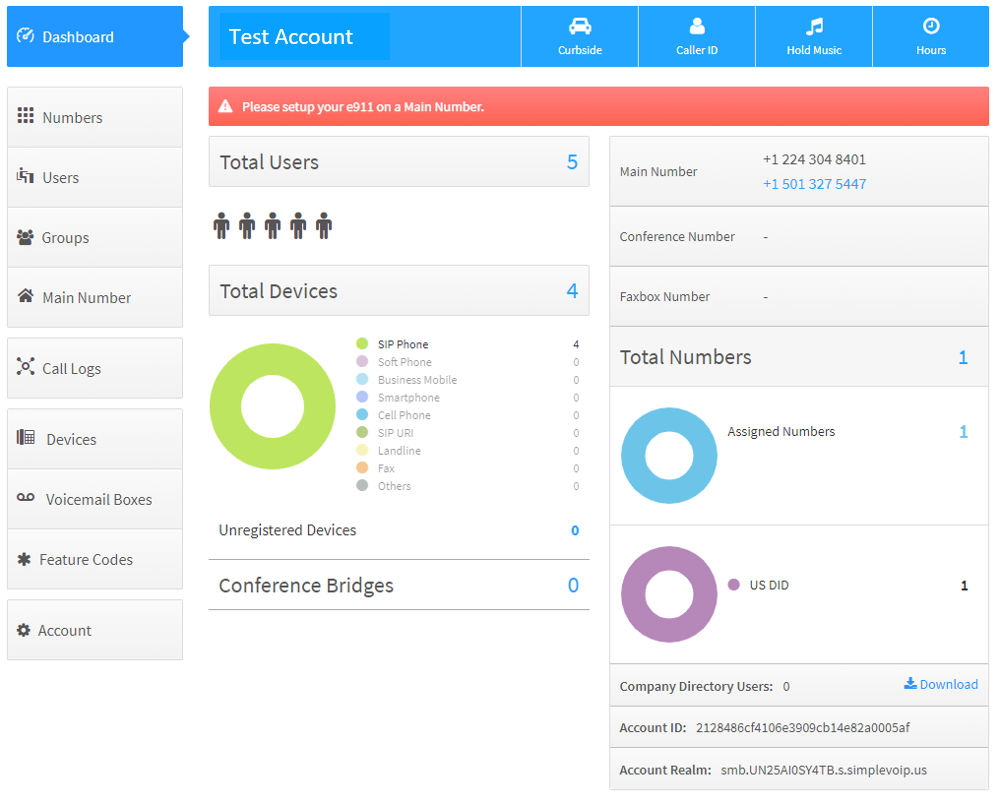The width and height of the screenshot is (998, 798).
Task: Click the Hours clock icon
Action: point(930,25)
